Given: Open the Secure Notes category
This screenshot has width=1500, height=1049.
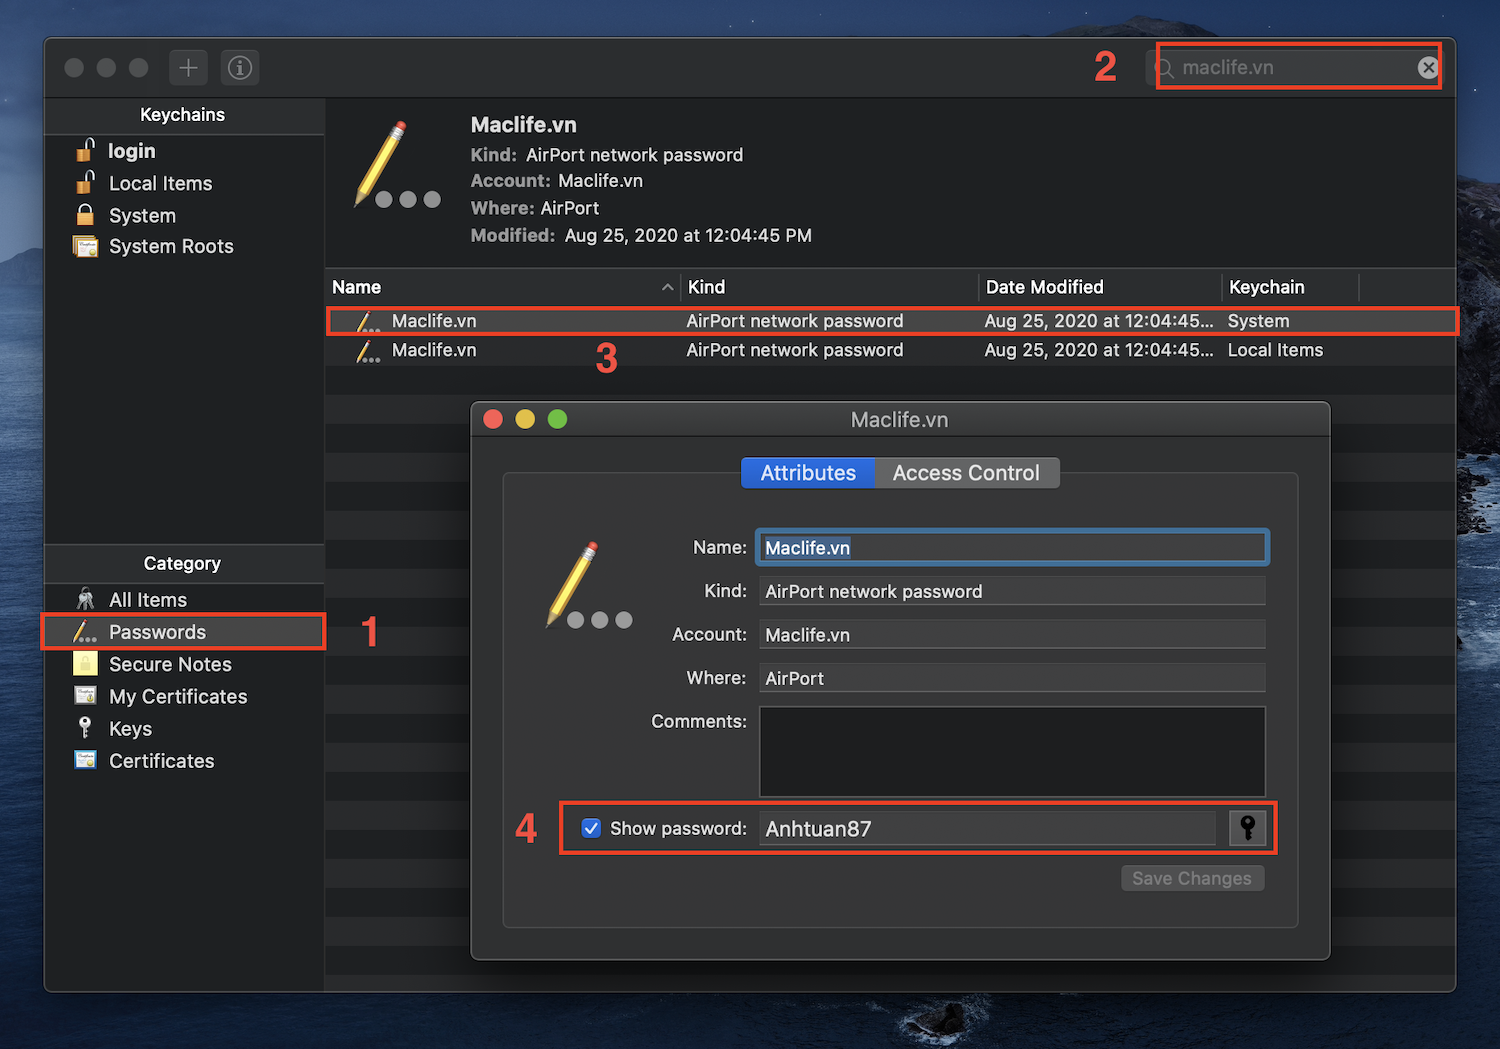Looking at the screenshot, I should (170, 664).
